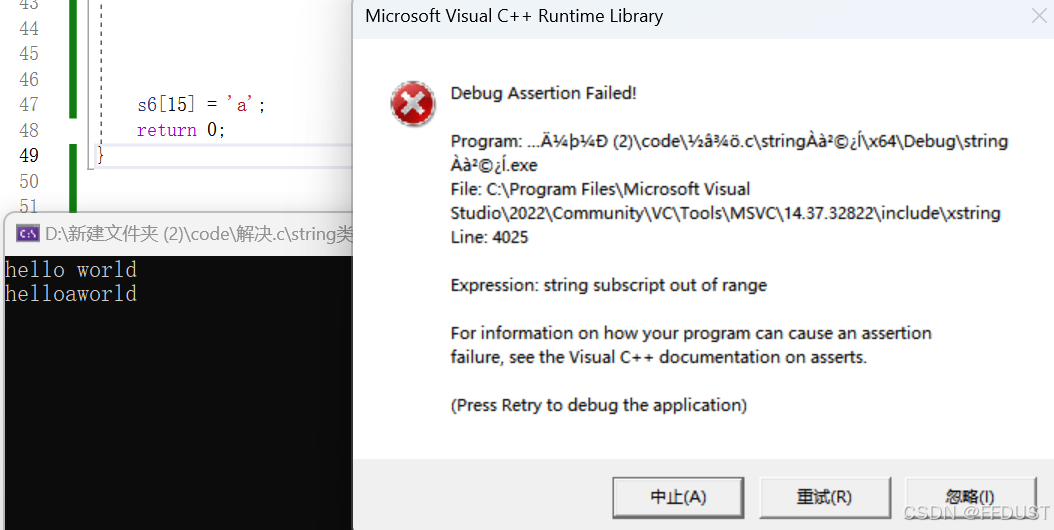Click the dialog title 'Microsoft Visual C++ Runtime Library'

point(514,16)
